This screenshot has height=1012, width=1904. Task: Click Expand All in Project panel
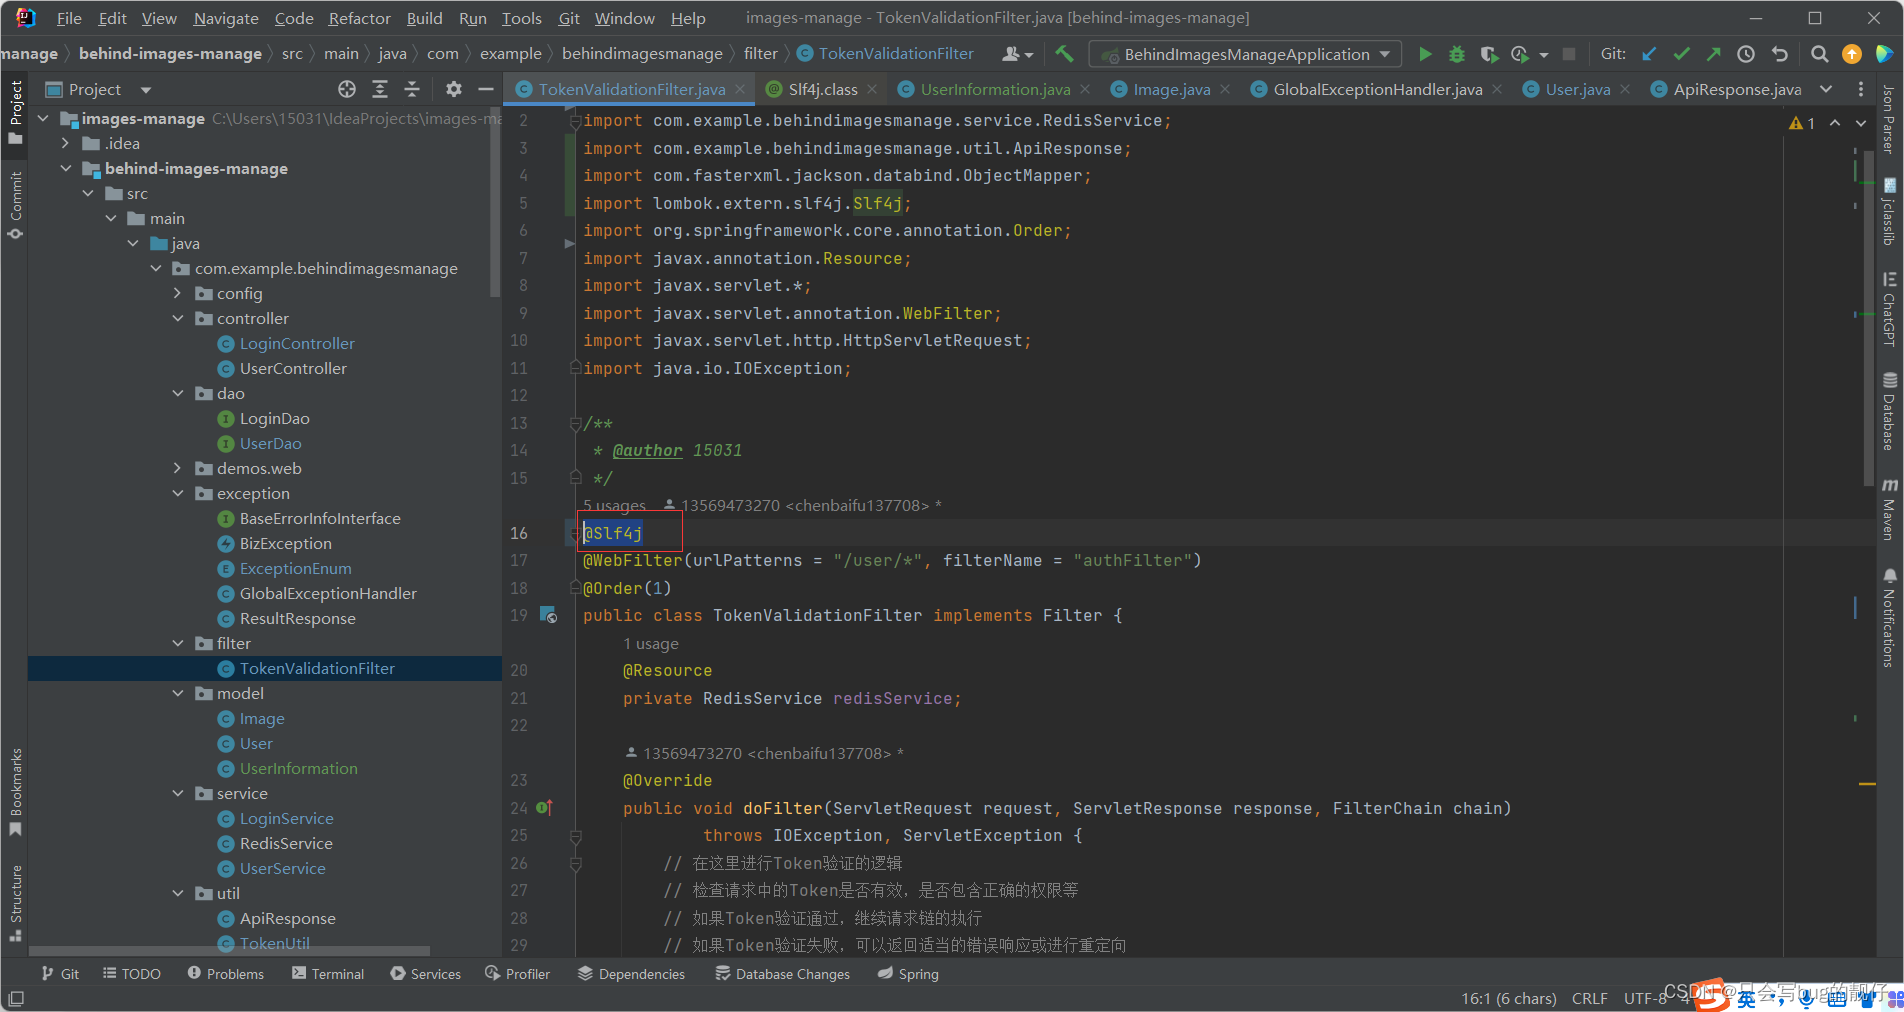pyautogui.click(x=380, y=89)
